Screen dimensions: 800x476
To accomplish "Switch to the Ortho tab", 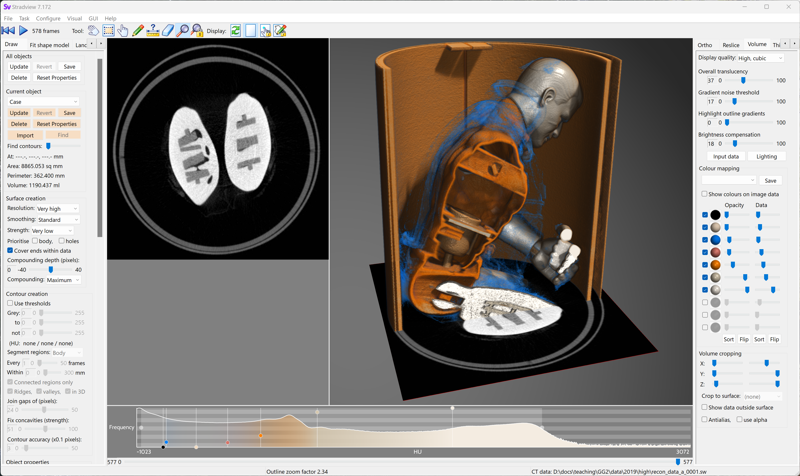I will tap(705, 45).
